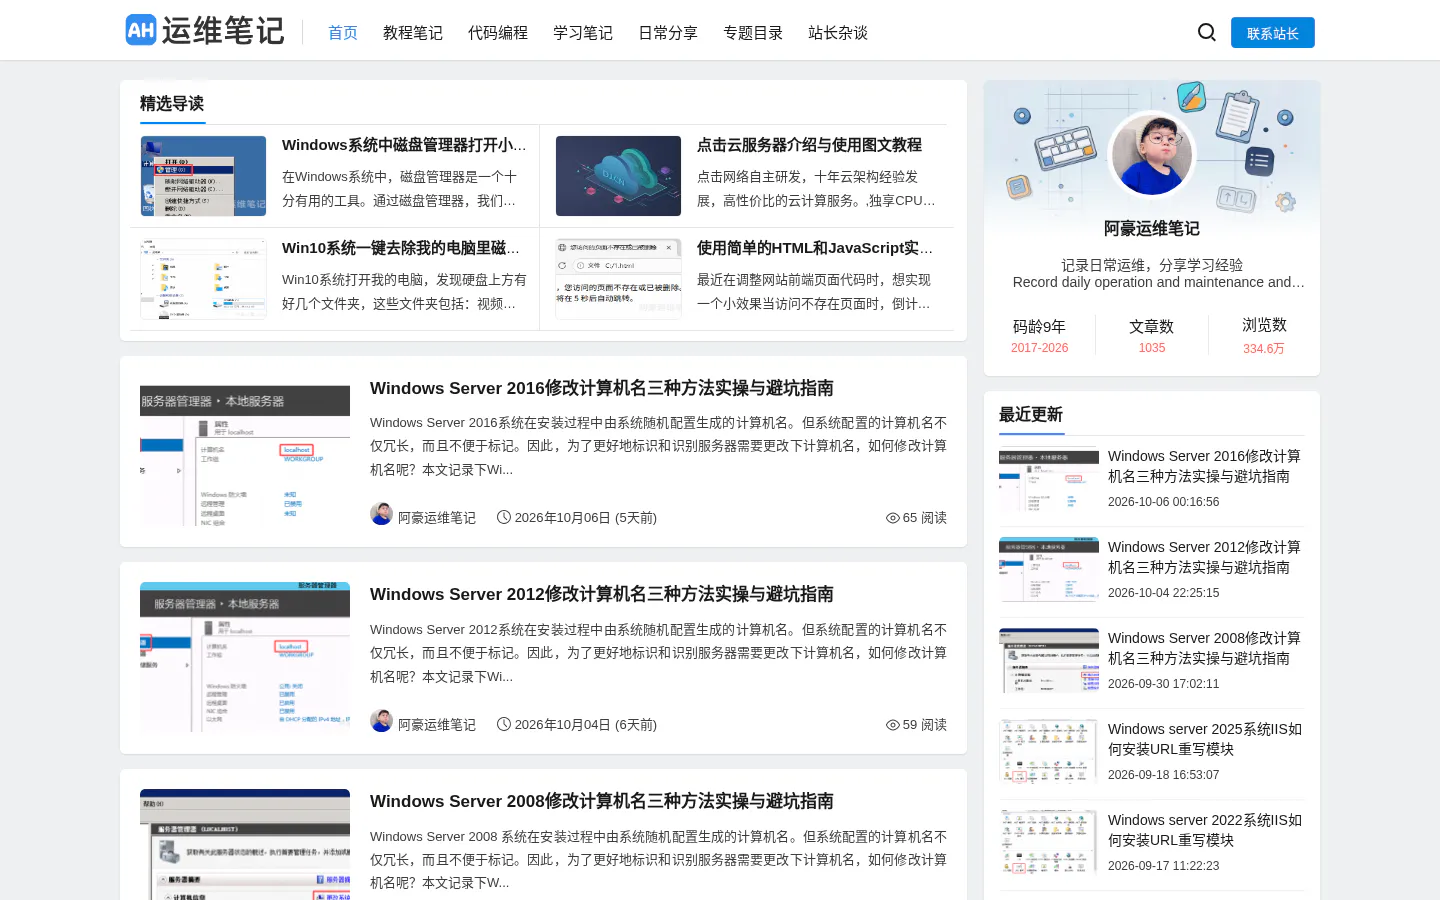1440x900 pixels.
Task: Click author avatar on Server 2012 article
Action: click(381, 721)
